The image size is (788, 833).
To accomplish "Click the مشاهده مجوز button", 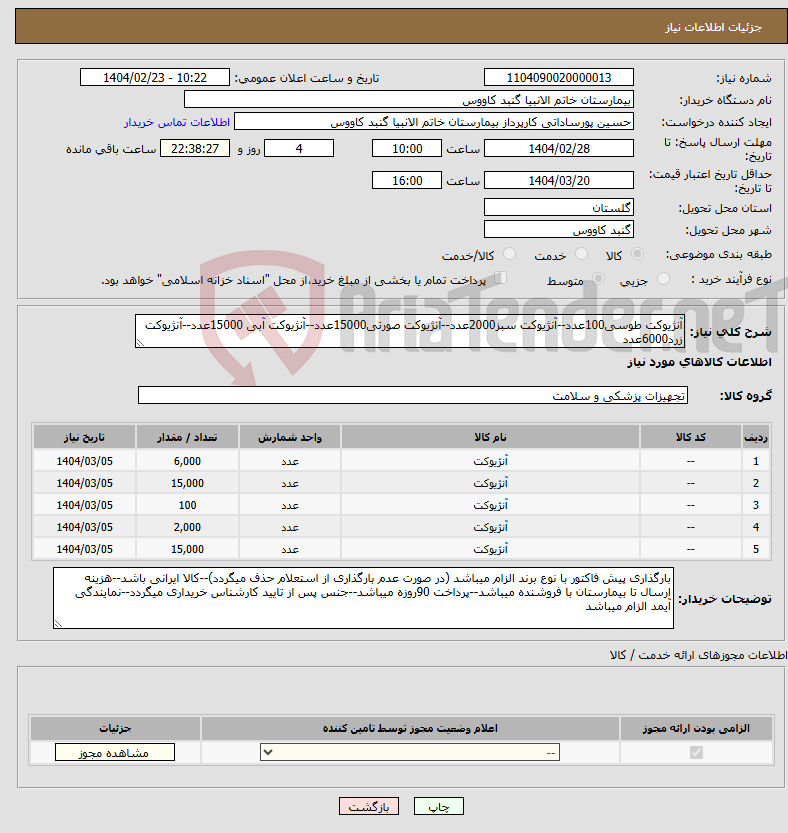I will point(115,752).
